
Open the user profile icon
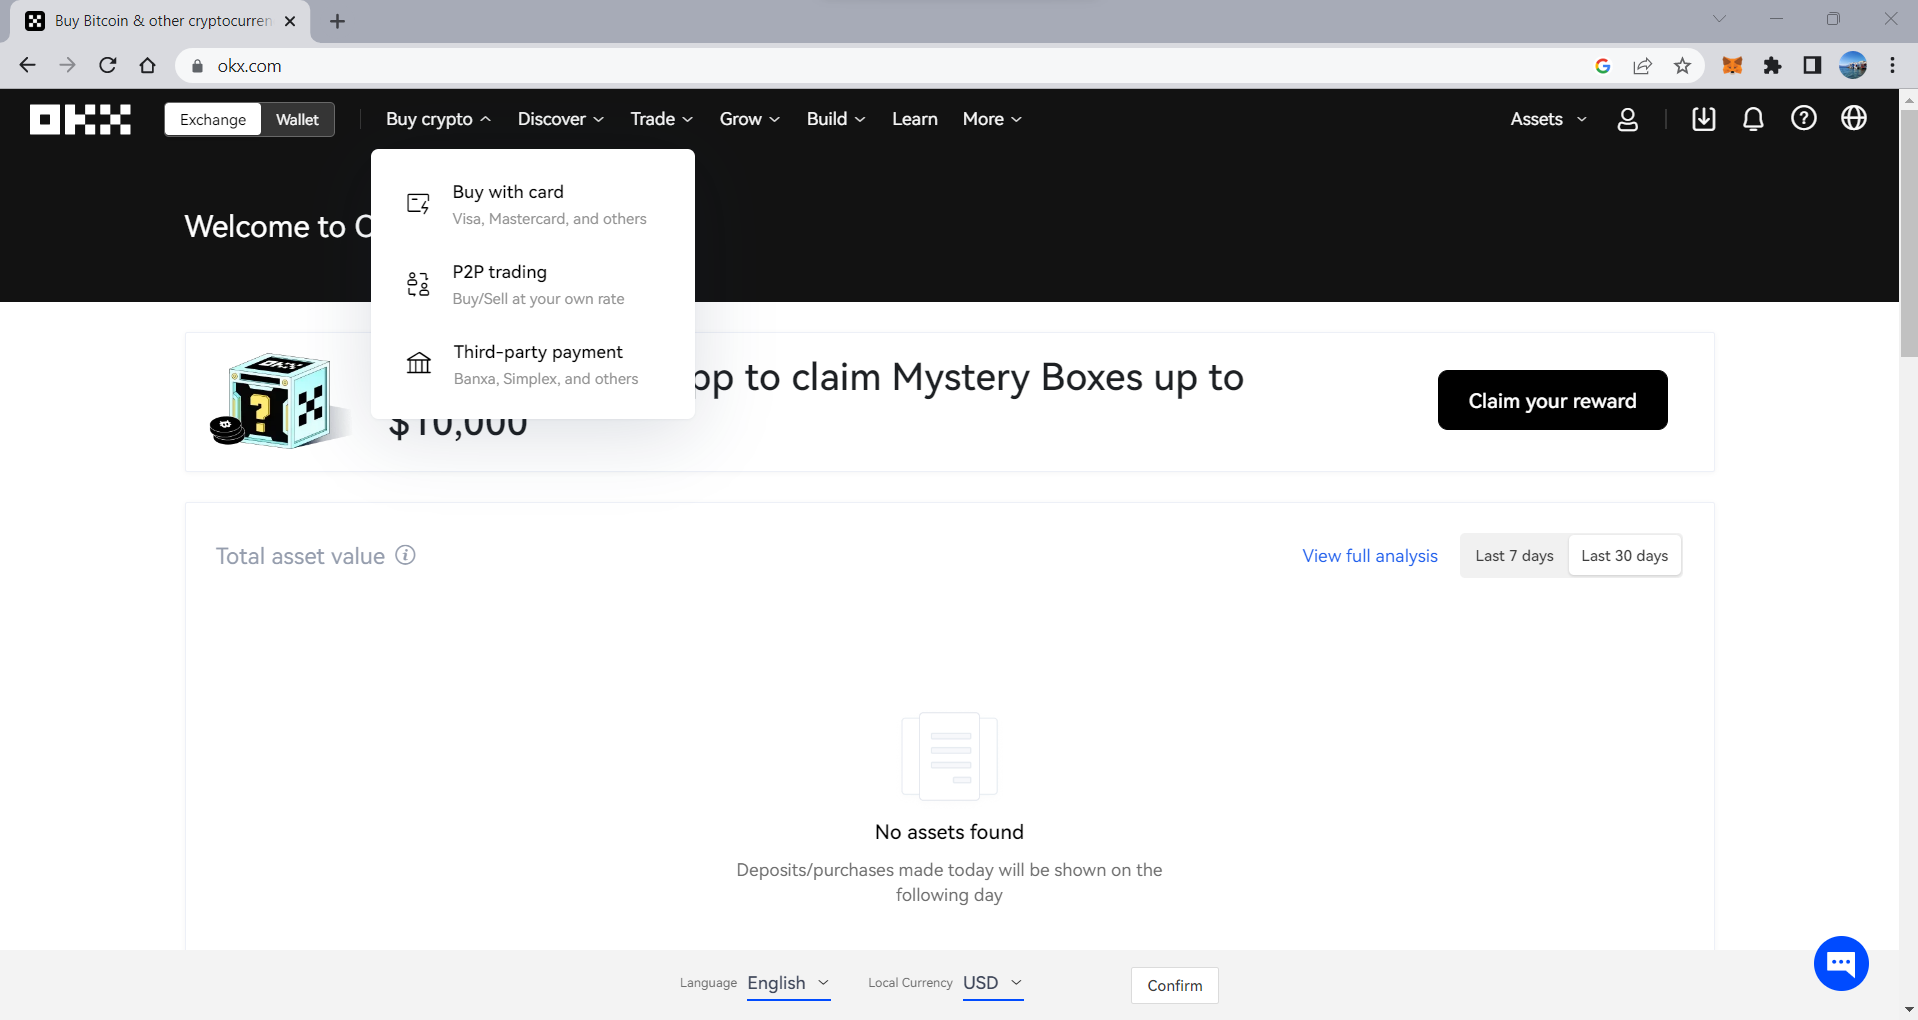tap(1627, 119)
